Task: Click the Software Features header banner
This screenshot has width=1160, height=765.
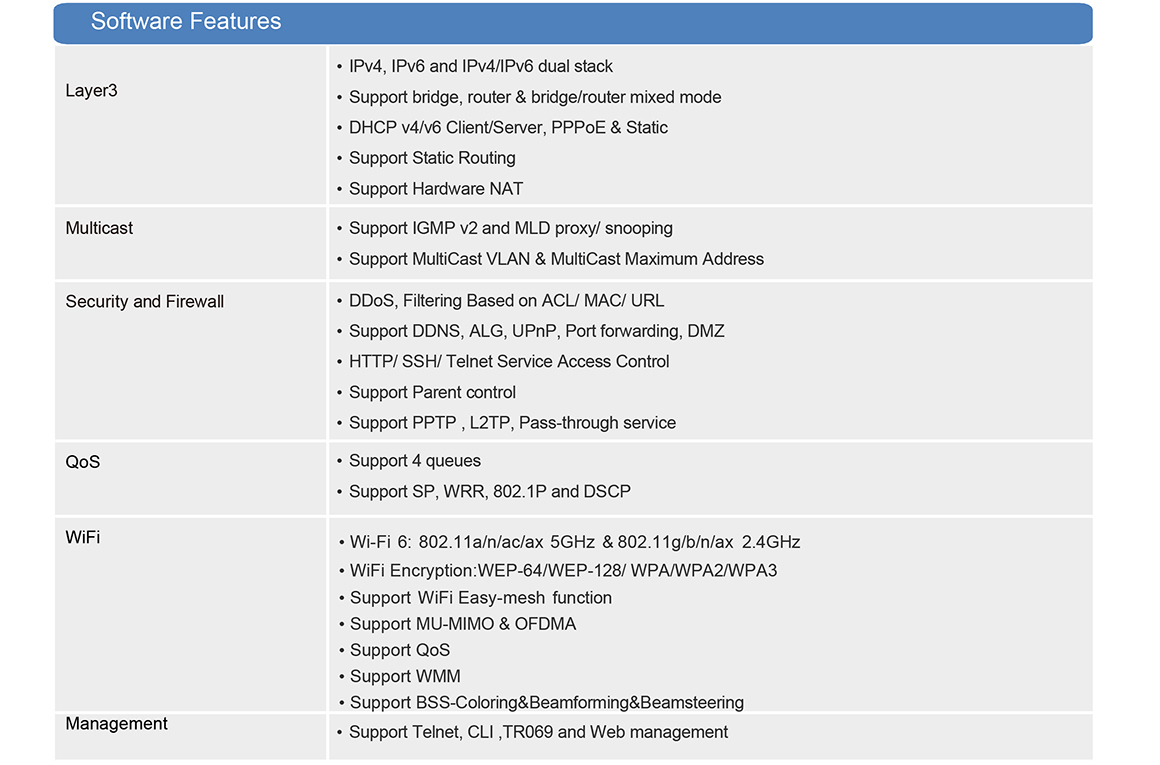Action: (x=573, y=22)
